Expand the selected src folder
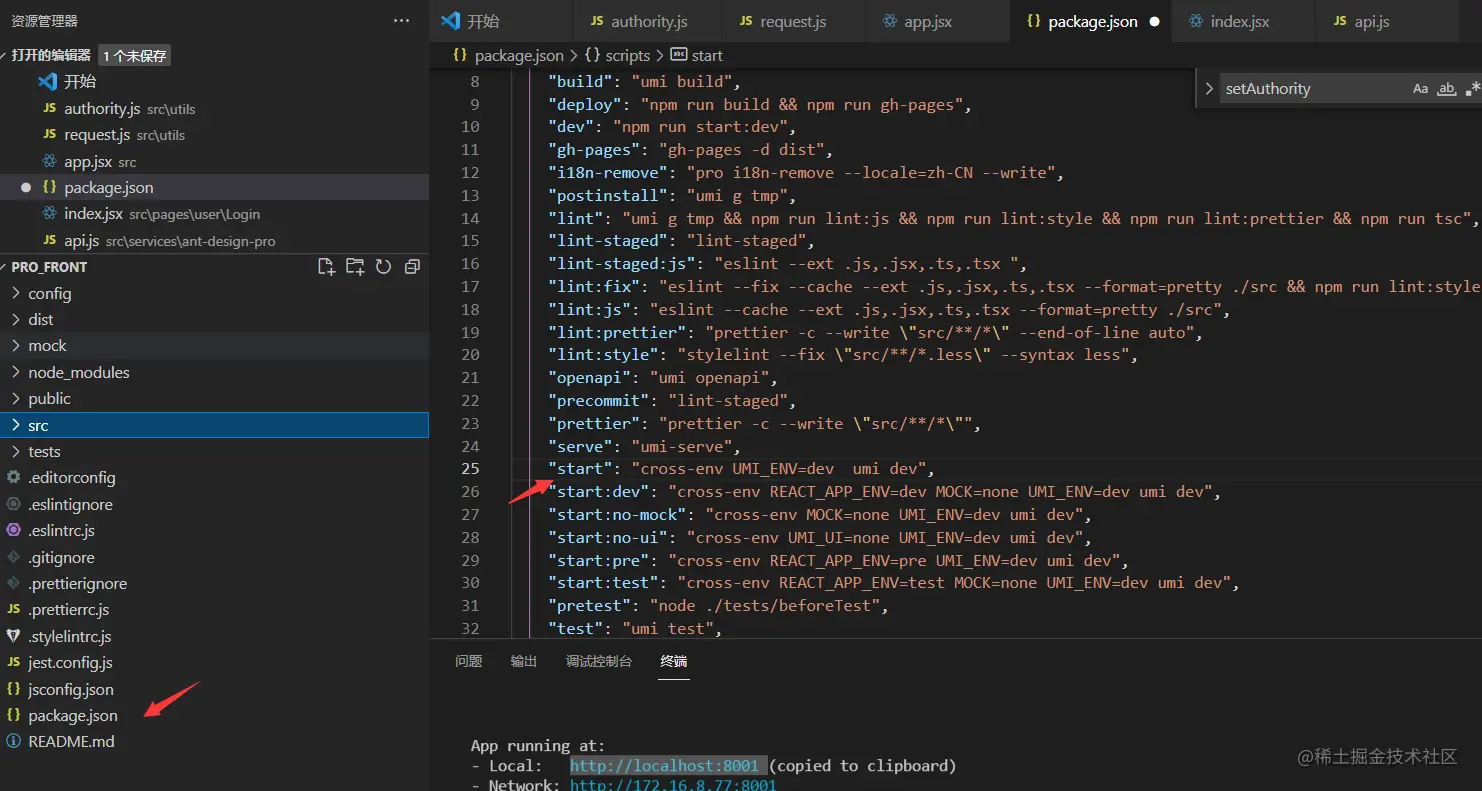Screen dimensions: 1482x791 (x=214, y=425)
